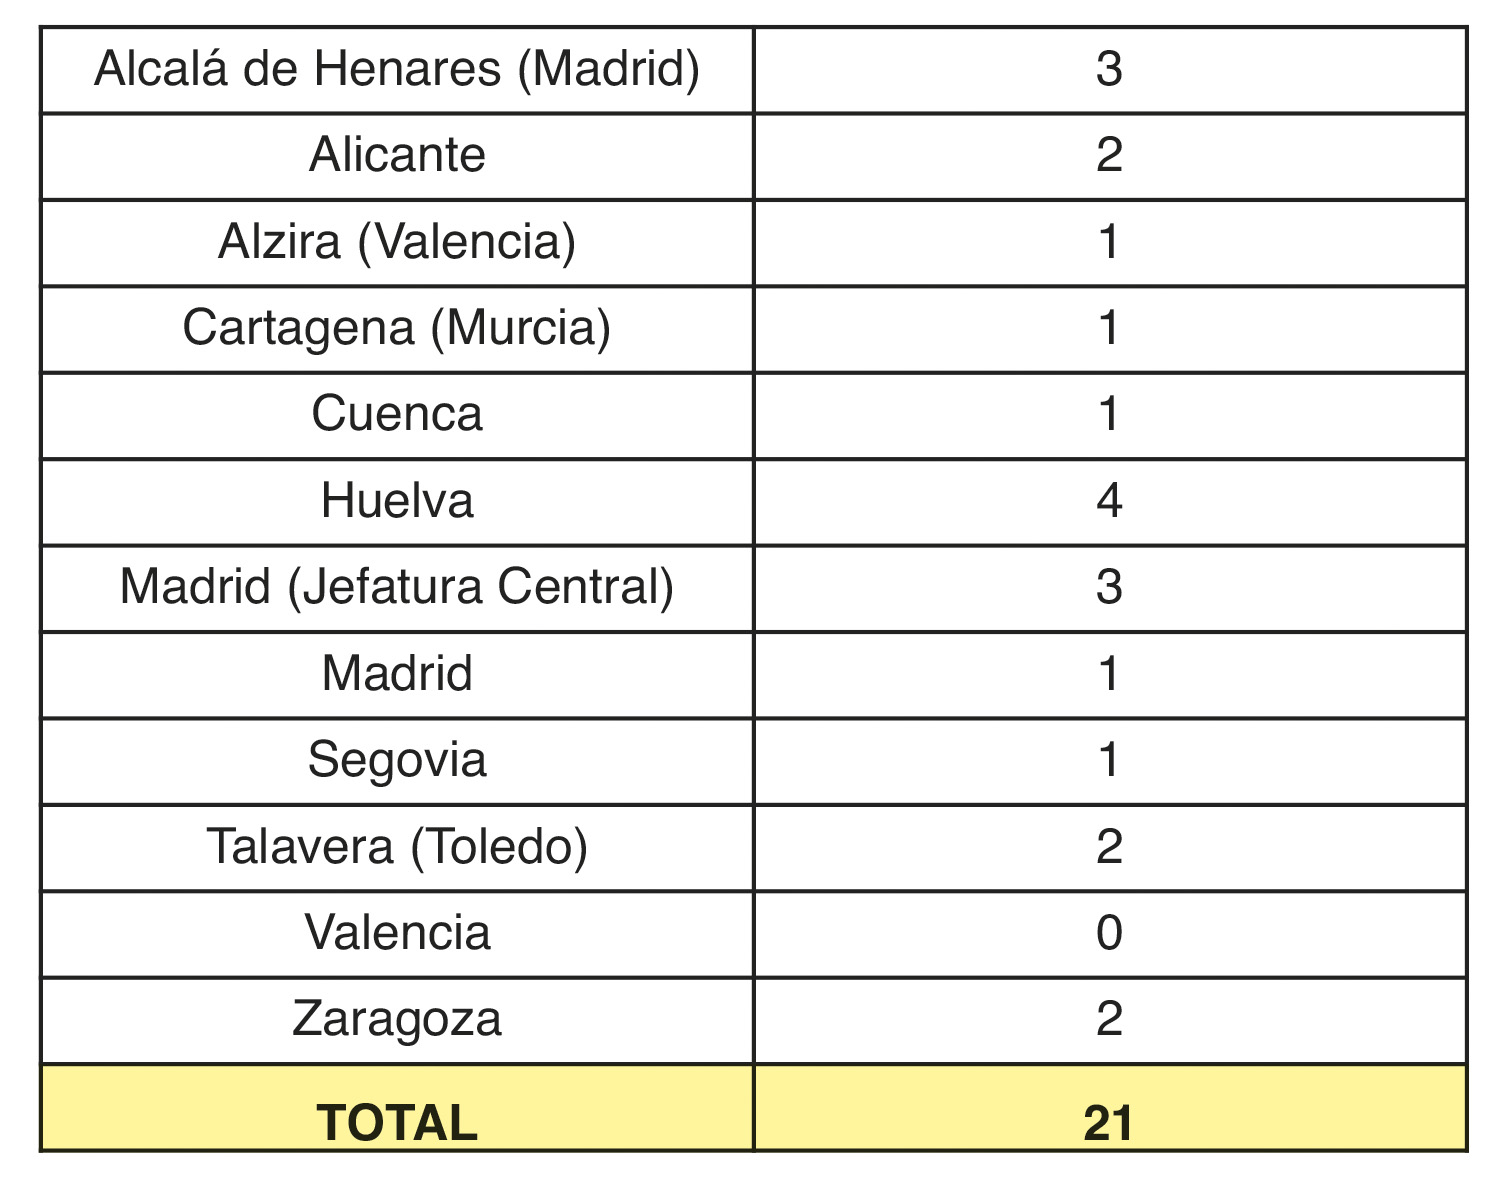Click the Alicante row label
The image size is (1494, 1194).
tap(397, 156)
